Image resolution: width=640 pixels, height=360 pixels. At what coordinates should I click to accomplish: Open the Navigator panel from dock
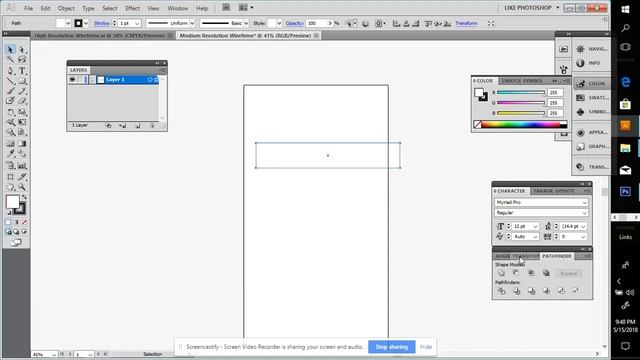pos(592,49)
